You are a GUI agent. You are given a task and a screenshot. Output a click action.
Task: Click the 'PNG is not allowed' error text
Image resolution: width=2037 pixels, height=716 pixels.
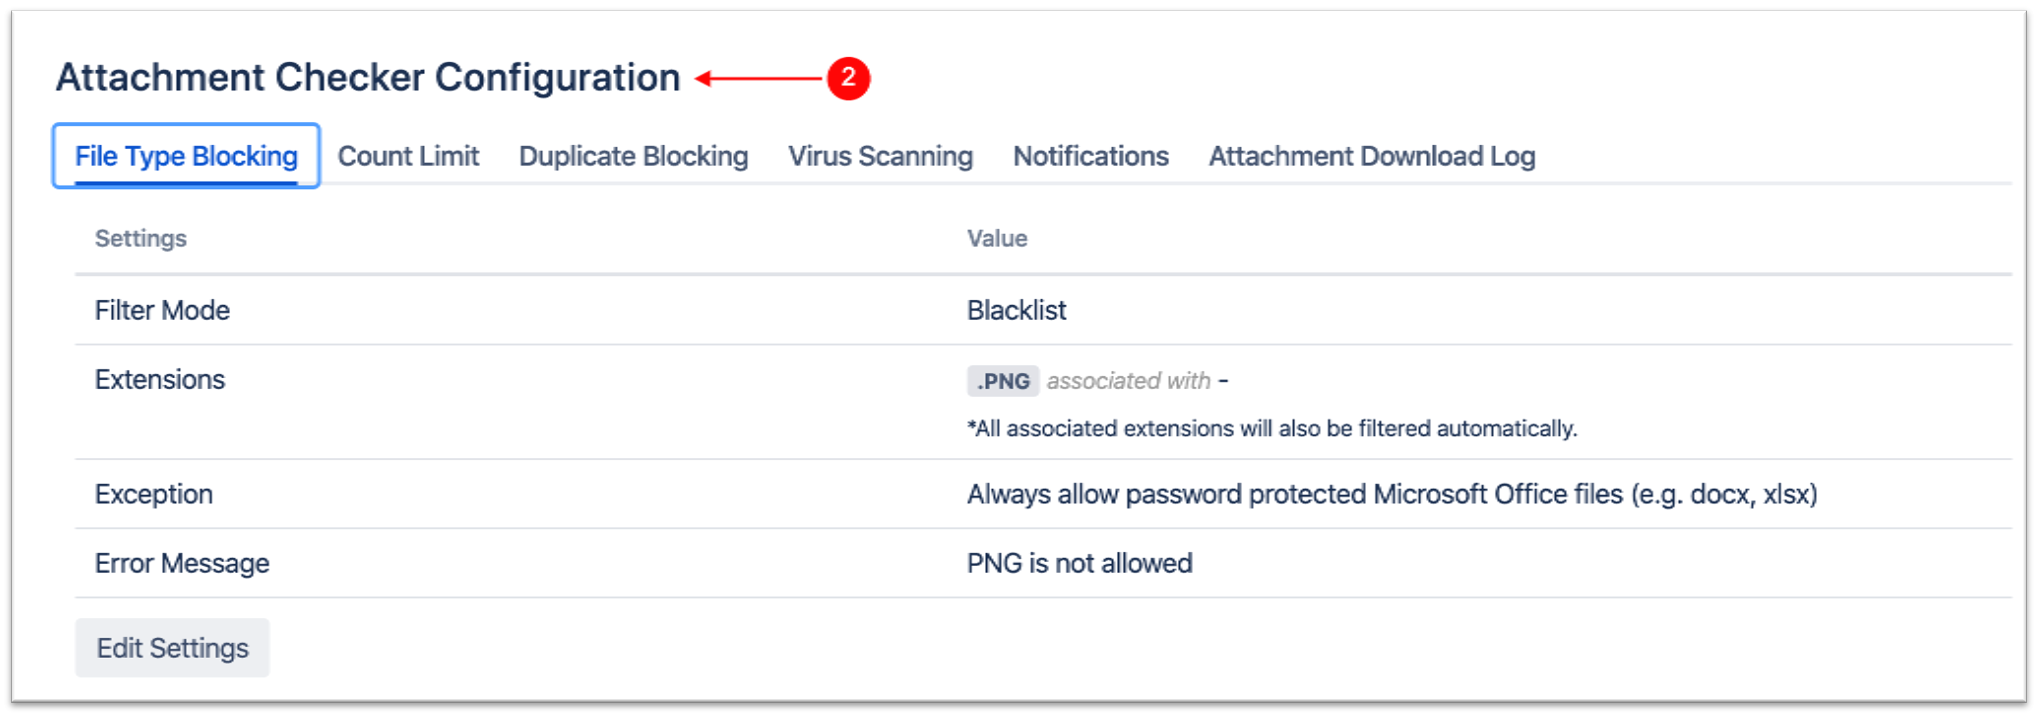coord(1079,563)
